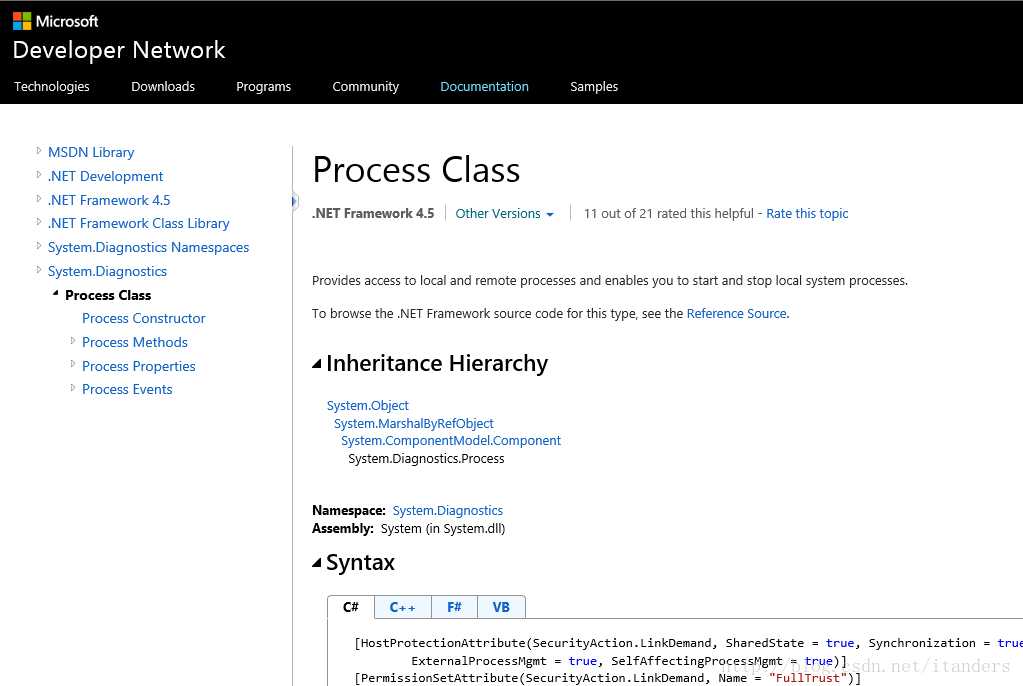Open the Other Versions dropdown
Viewport: 1023px width, 686px height.
[504, 213]
